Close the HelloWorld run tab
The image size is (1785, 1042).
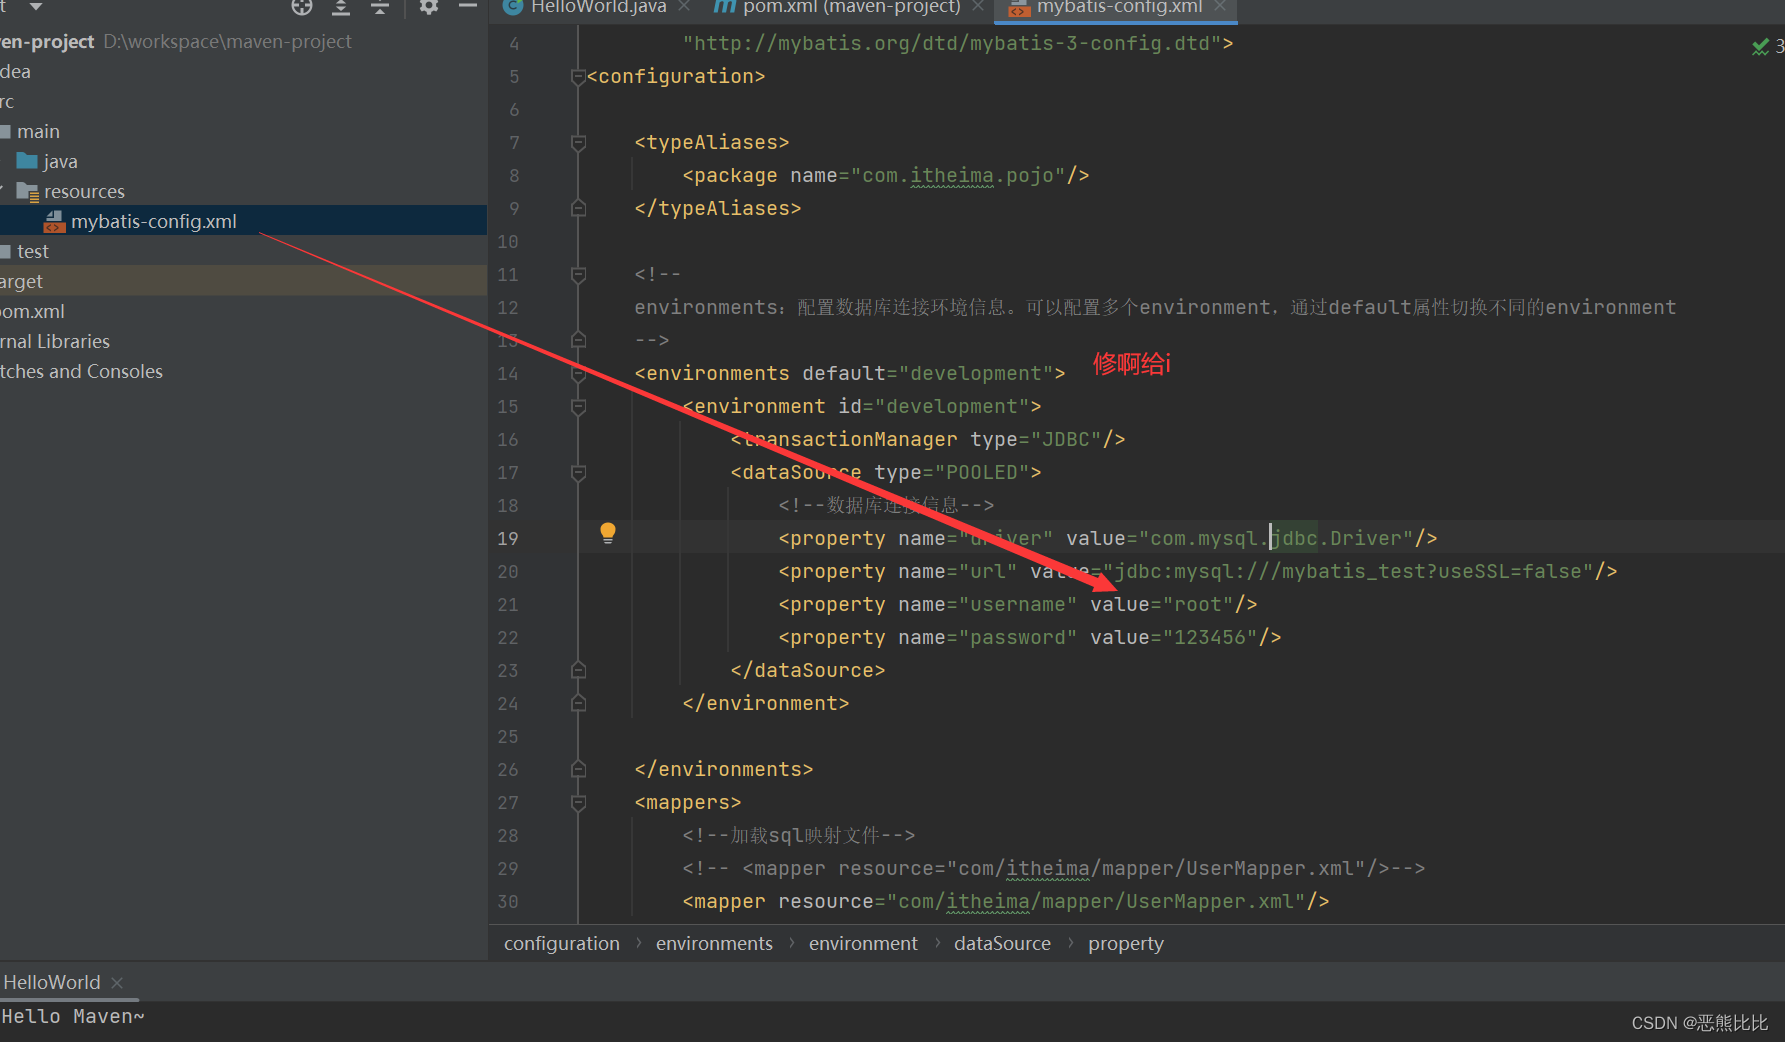(x=117, y=983)
